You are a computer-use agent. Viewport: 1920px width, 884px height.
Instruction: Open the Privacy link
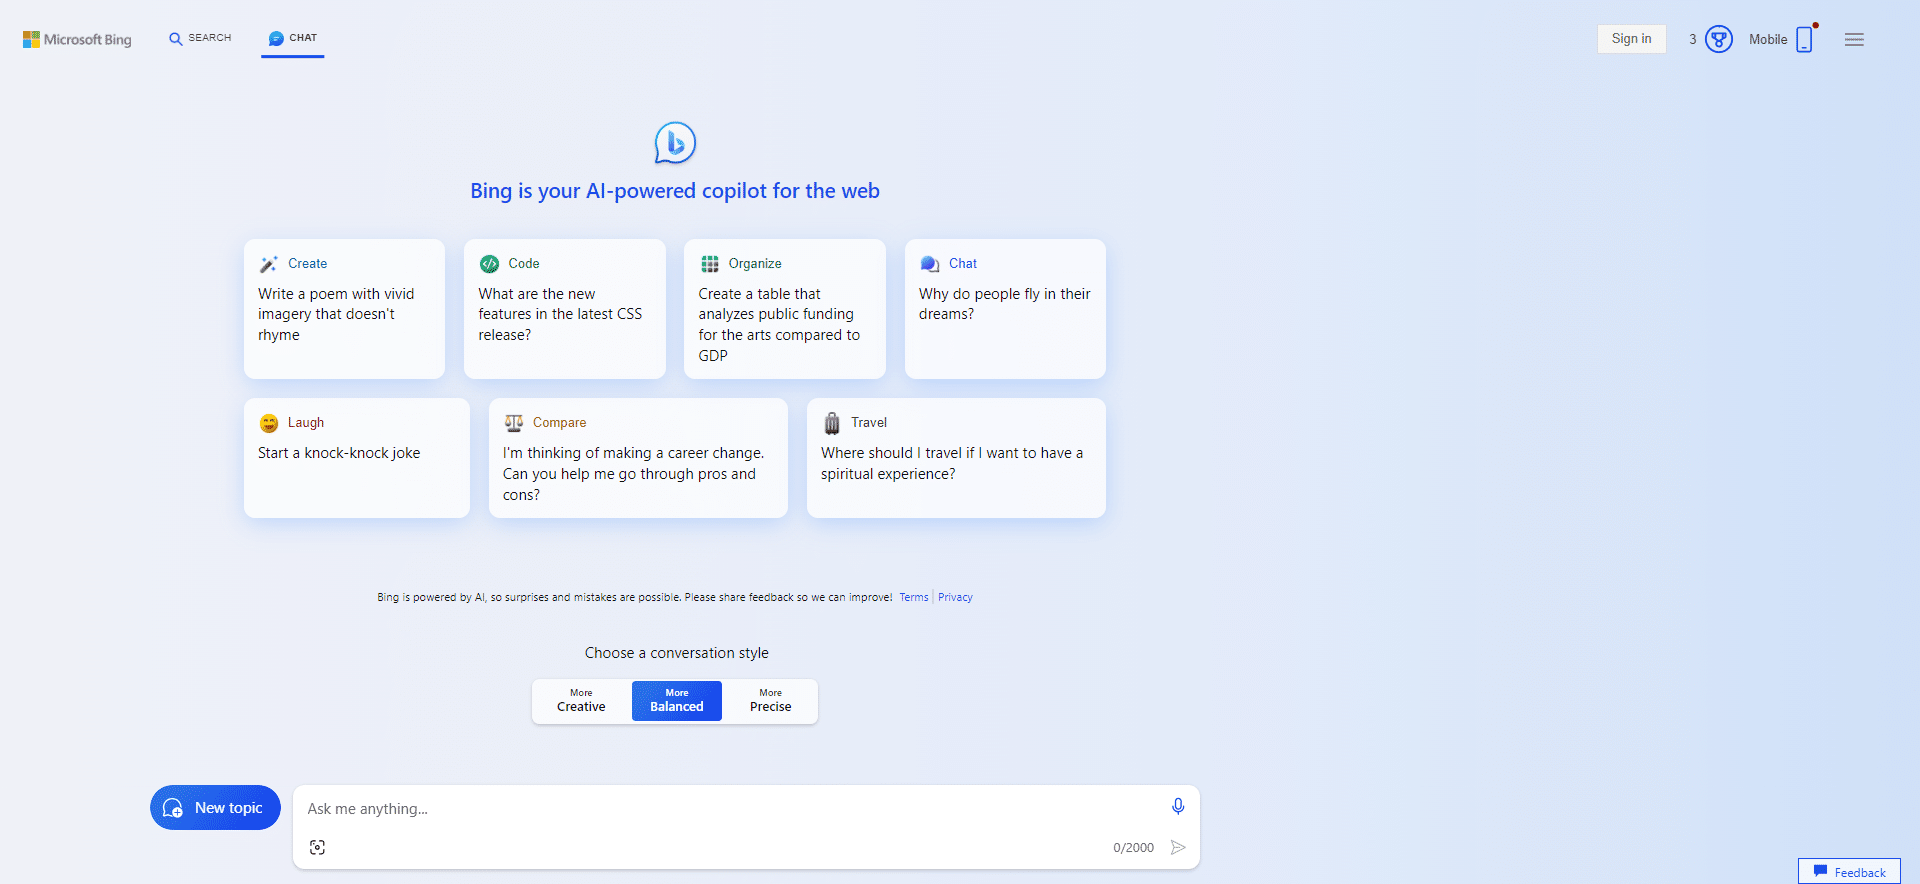coord(955,597)
